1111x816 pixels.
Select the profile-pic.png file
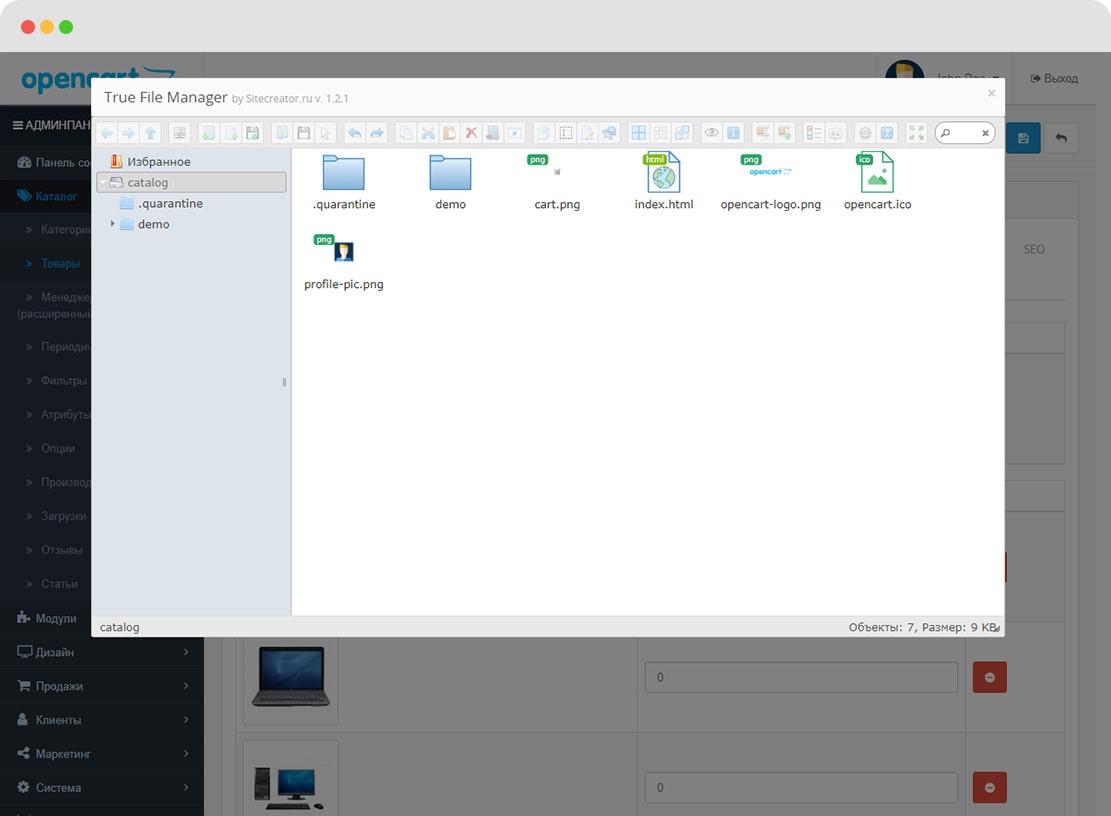point(344,263)
